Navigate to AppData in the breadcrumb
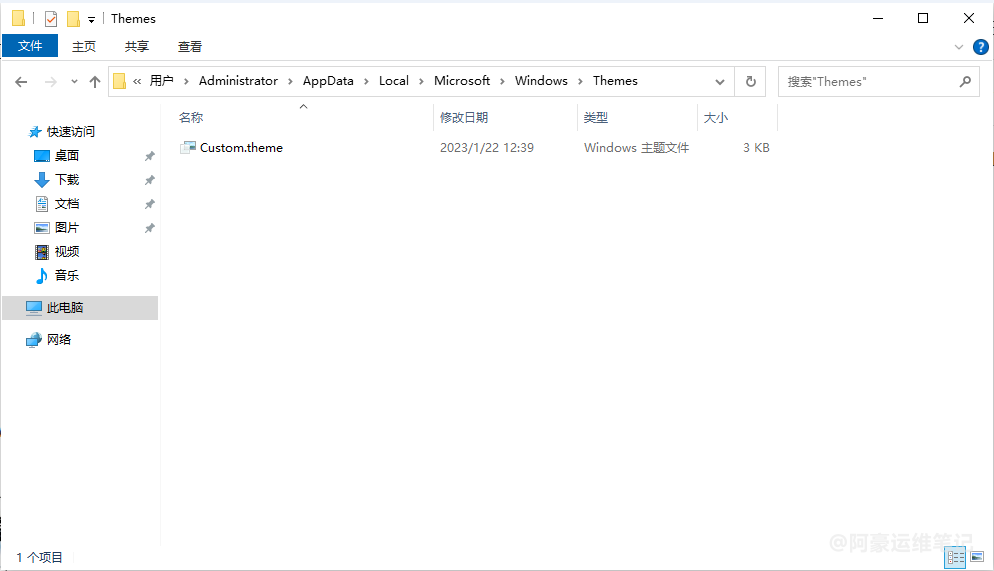 (x=328, y=80)
